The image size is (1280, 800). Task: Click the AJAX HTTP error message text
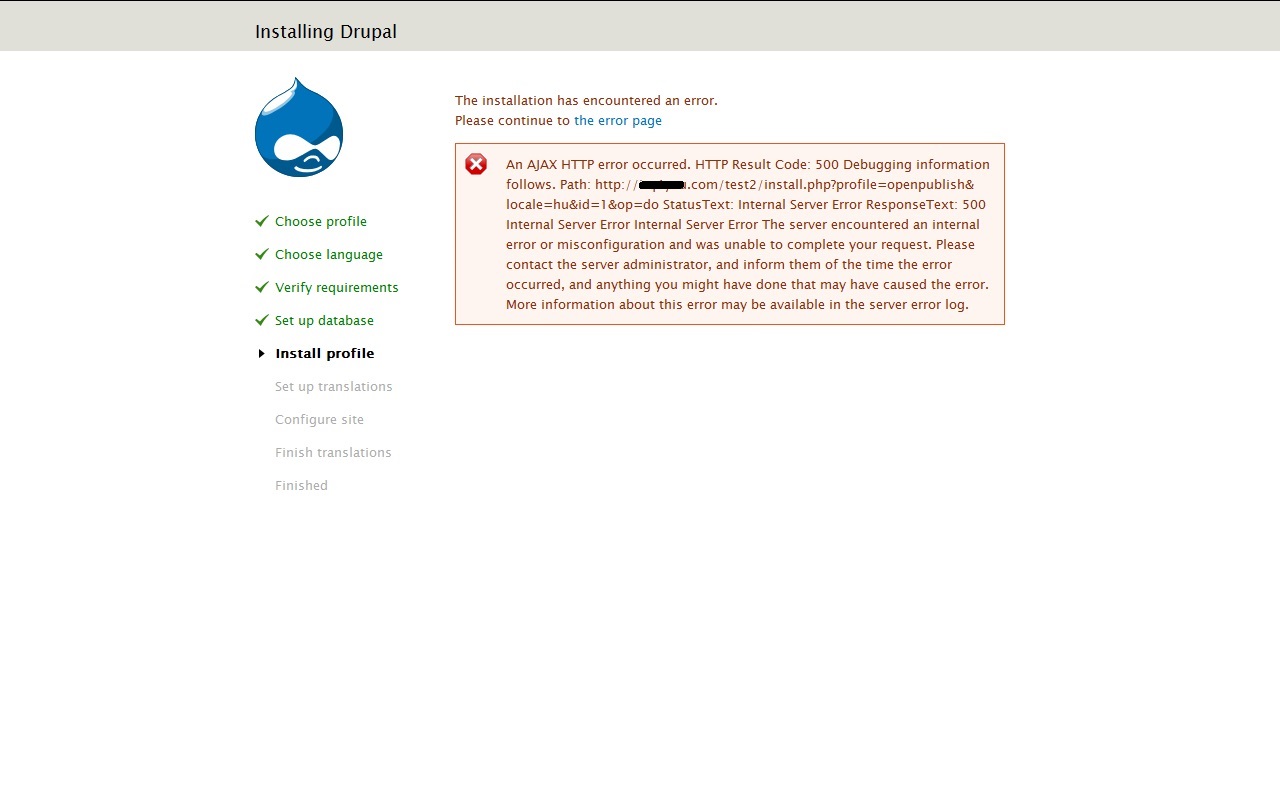(747, 234)
